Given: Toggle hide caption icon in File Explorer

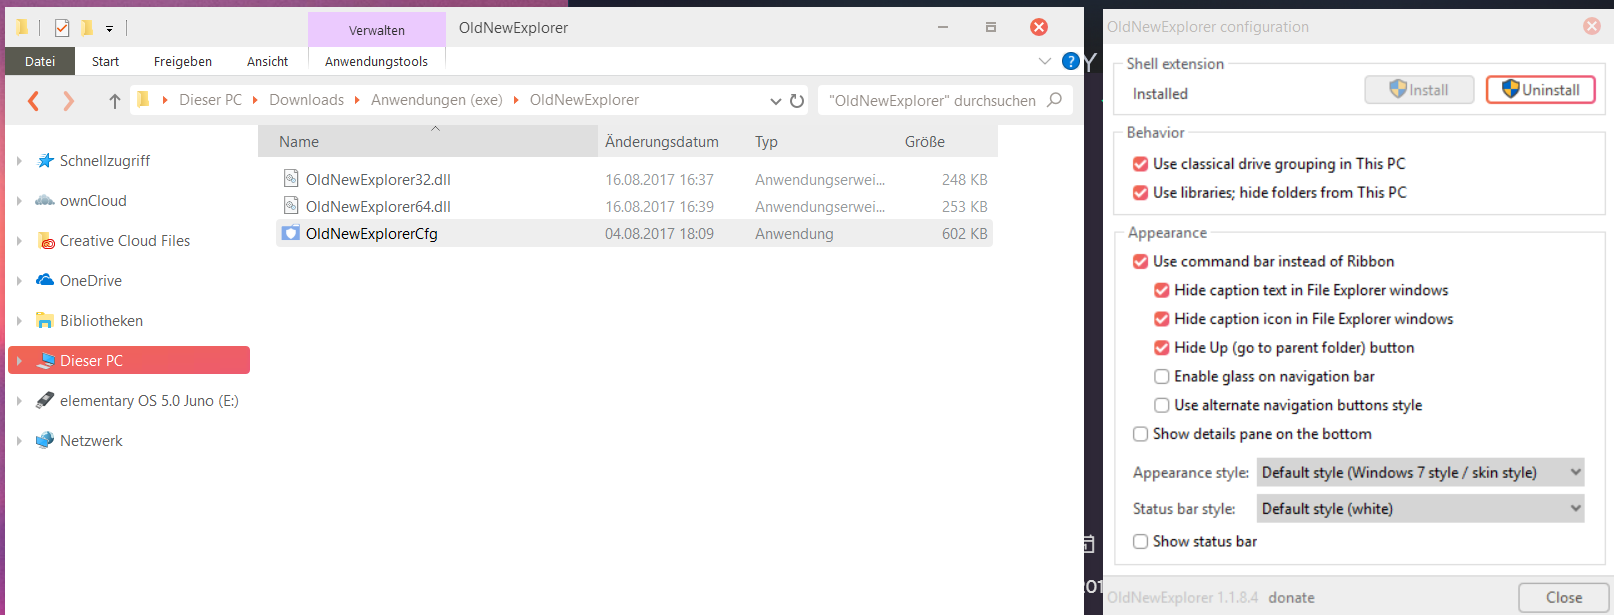Looking at the screenshot, I should [1161, 320].
